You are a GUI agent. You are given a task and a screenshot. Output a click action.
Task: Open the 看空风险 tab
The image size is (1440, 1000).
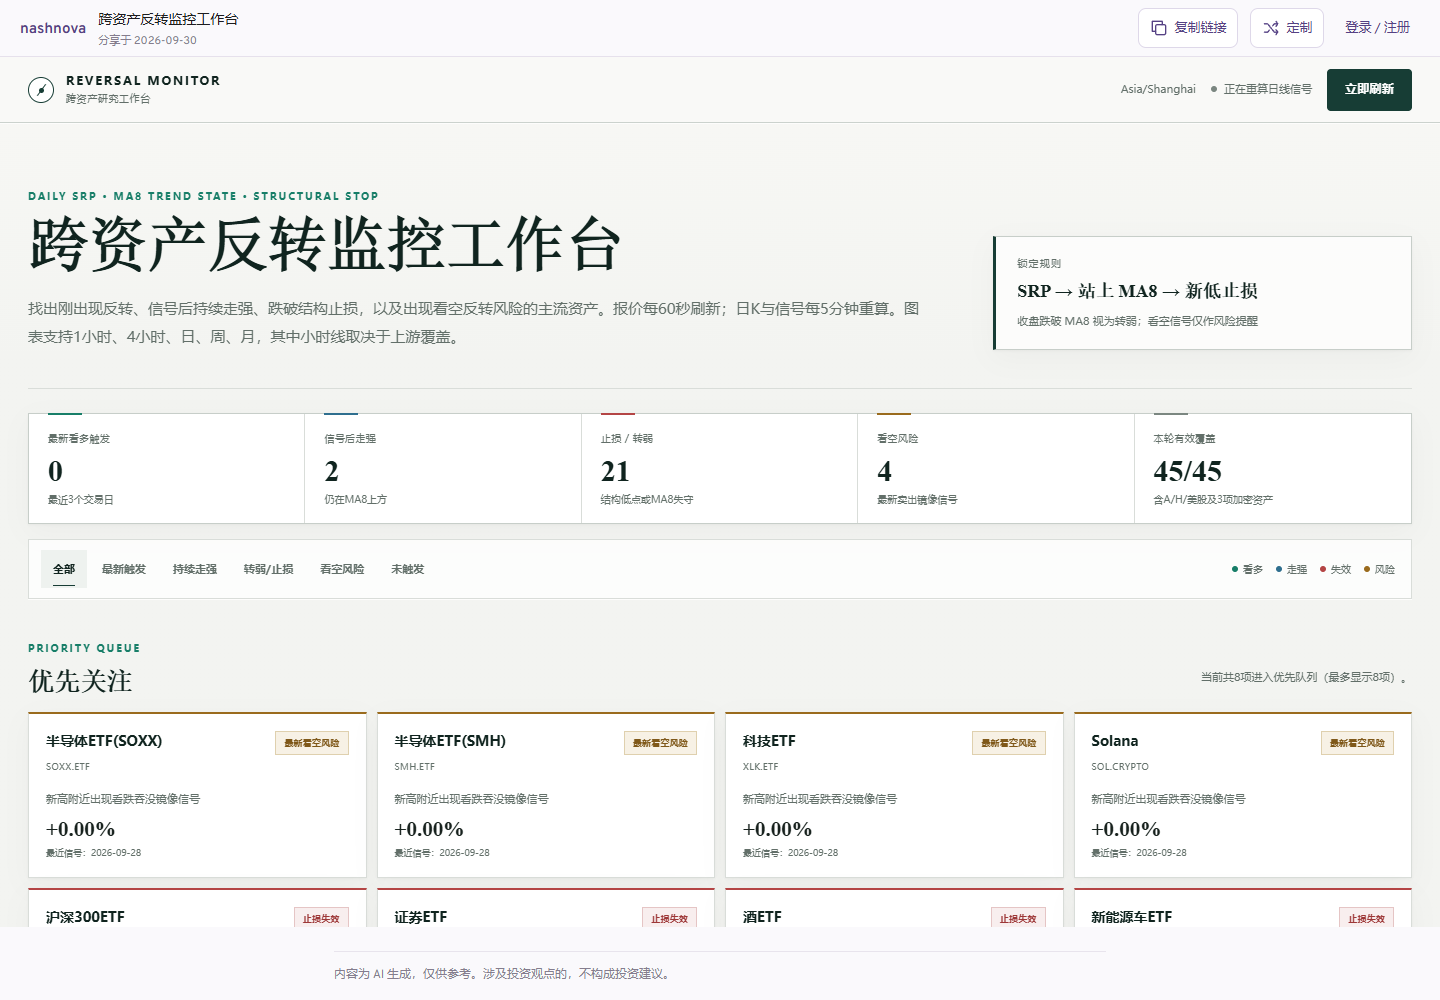(342, 569)
